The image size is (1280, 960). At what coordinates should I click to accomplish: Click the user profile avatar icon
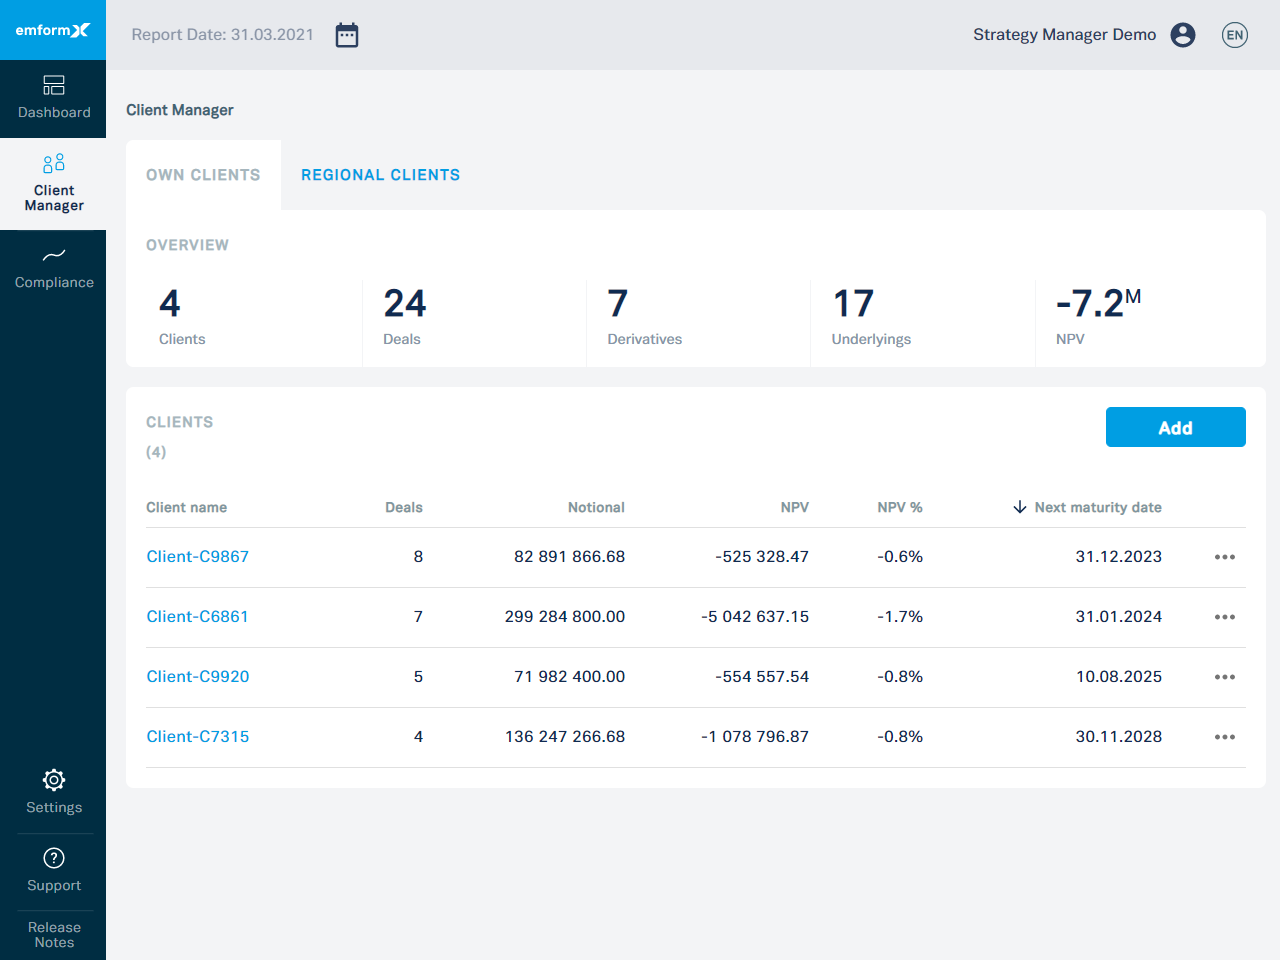pyautogui.click(x=1183, y=34)
